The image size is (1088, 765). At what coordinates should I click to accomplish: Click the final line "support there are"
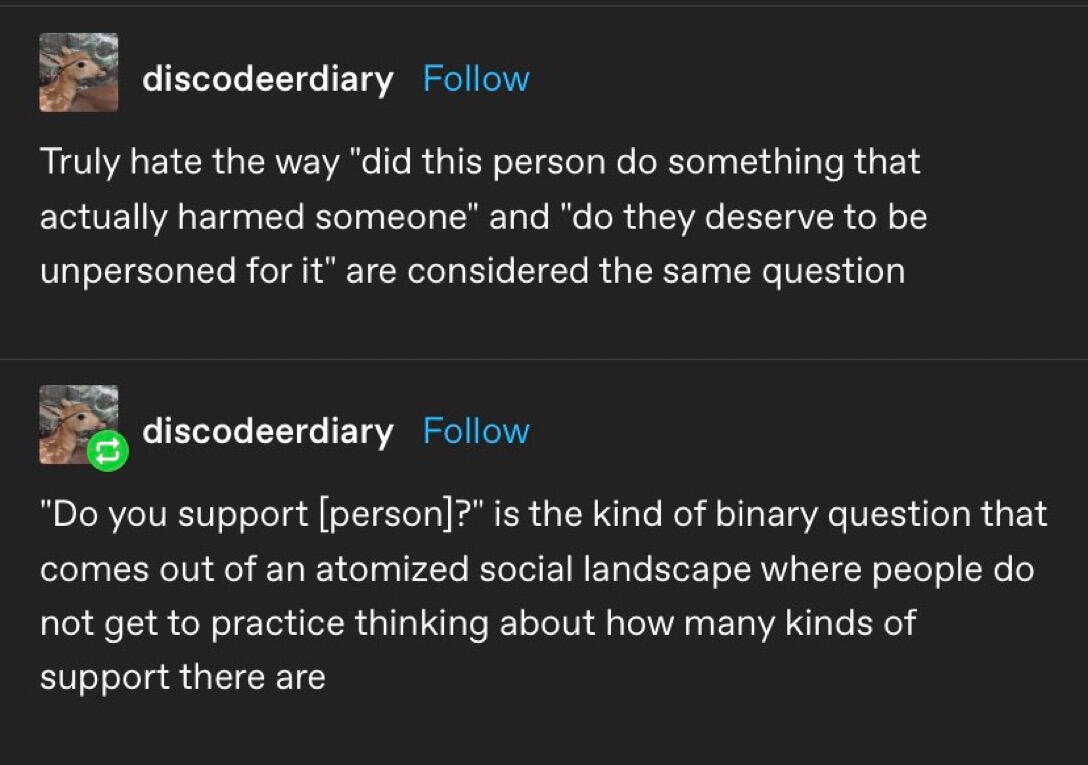(182, 678)
